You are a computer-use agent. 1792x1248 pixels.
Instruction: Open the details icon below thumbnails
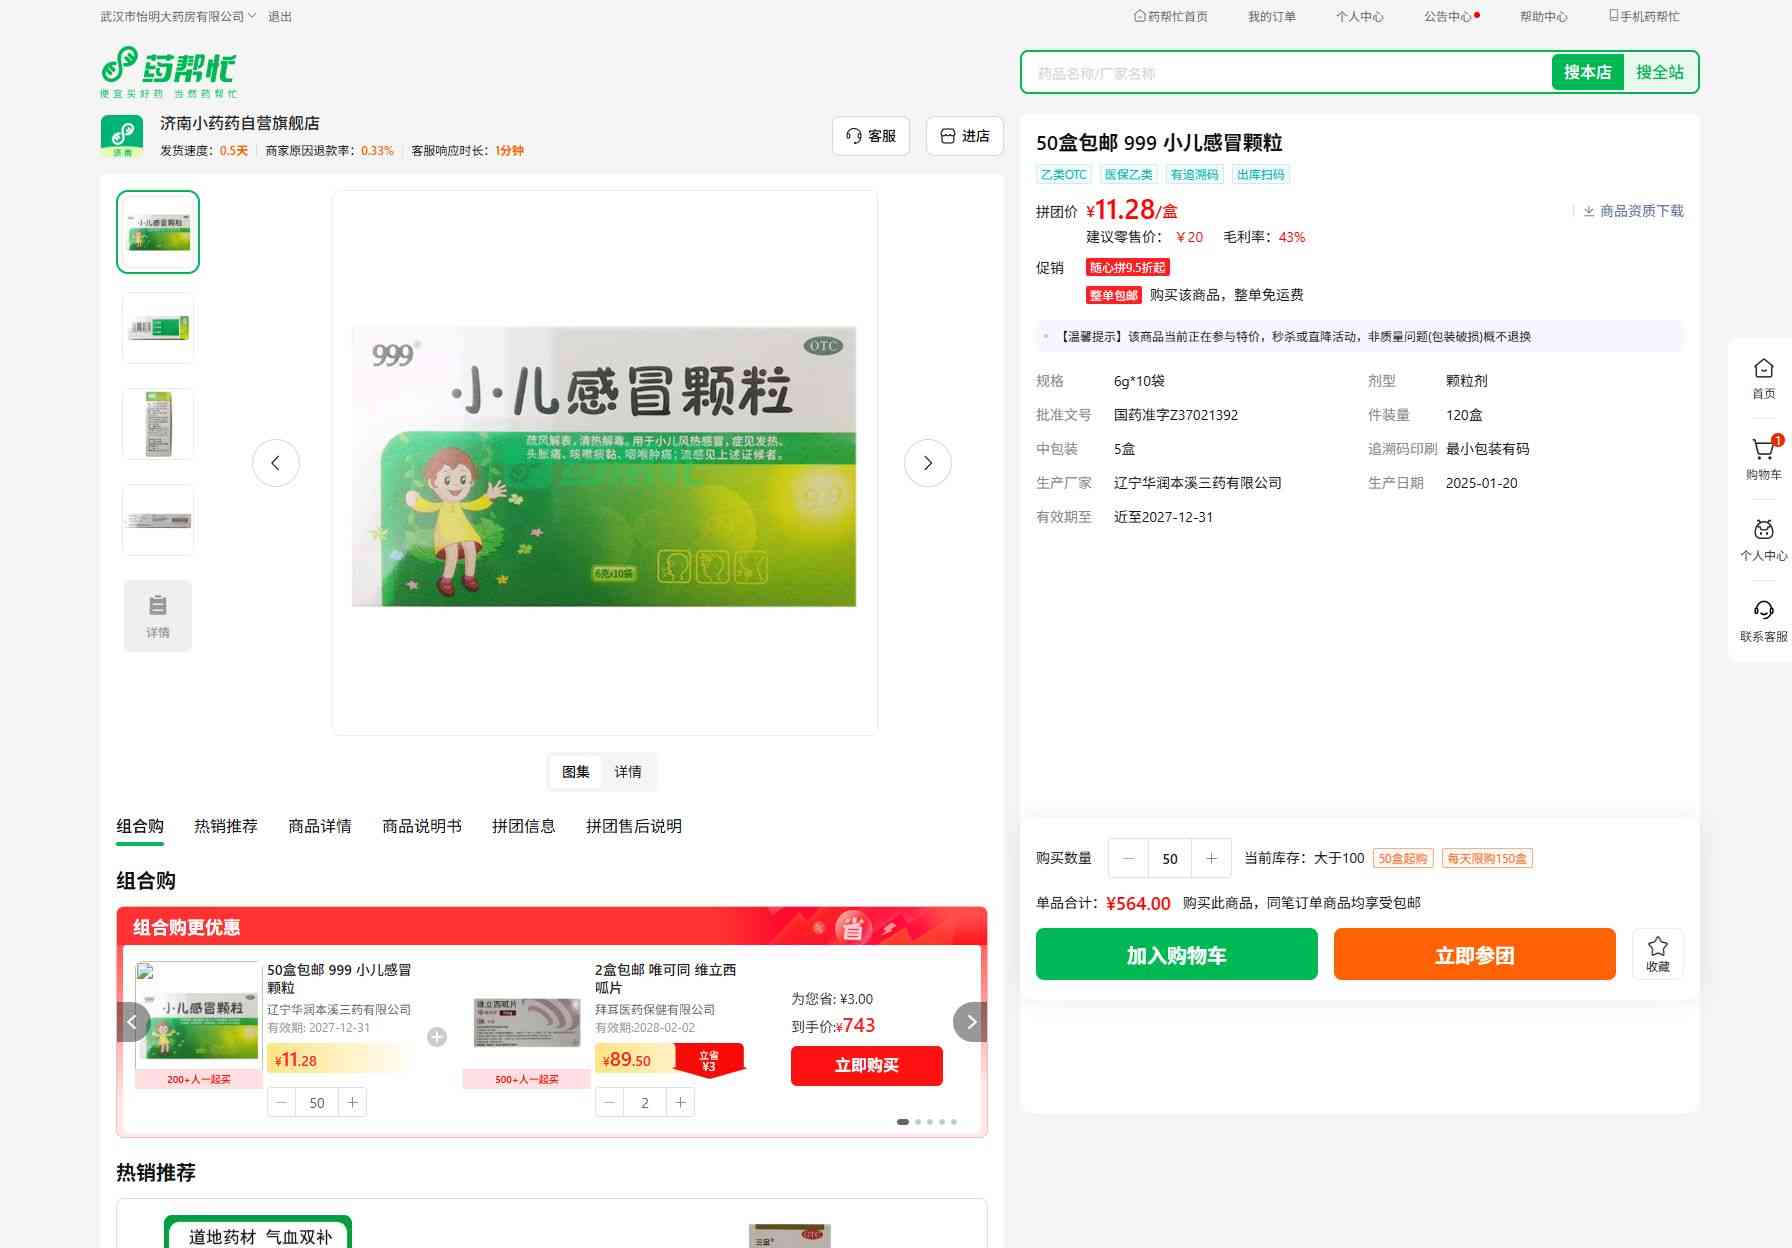tap(158, 615)
